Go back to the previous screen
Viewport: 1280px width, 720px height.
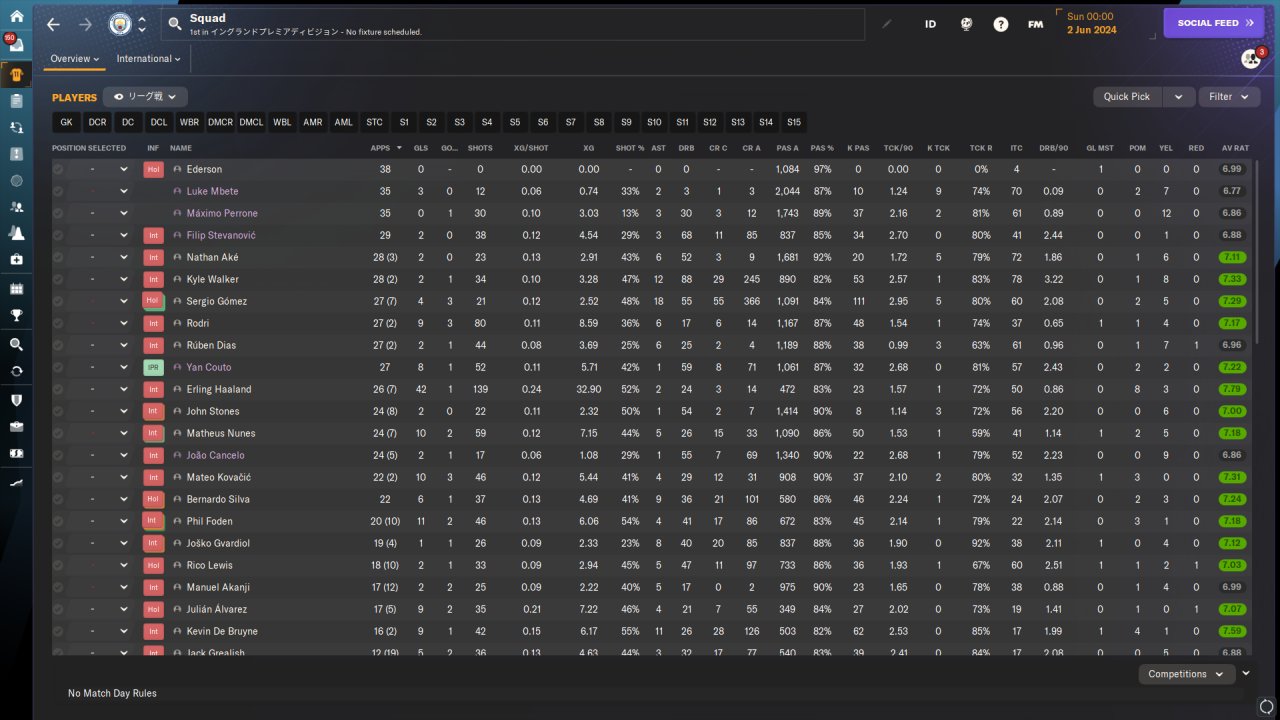point(53,24)
